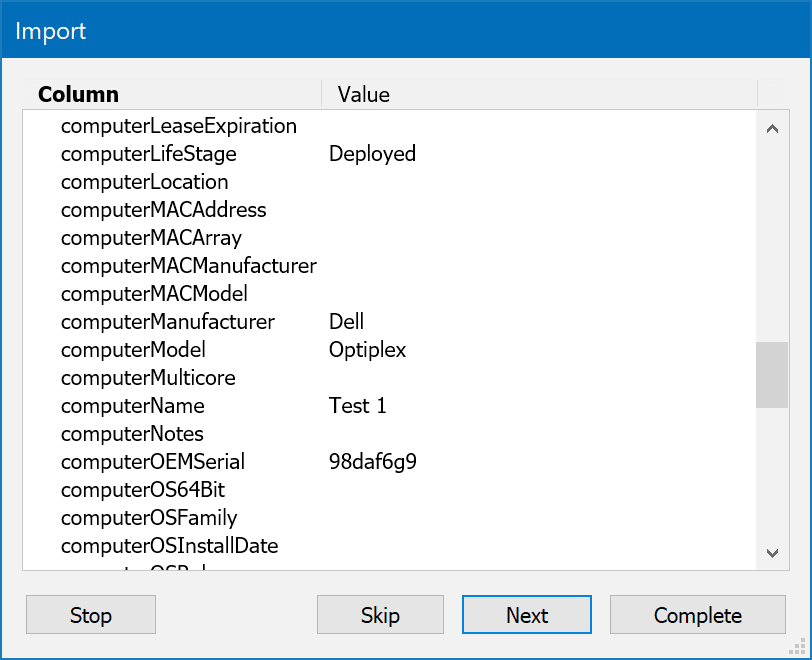Click the Column header
This screenshot has height=660, width=812.
point(77,94)
